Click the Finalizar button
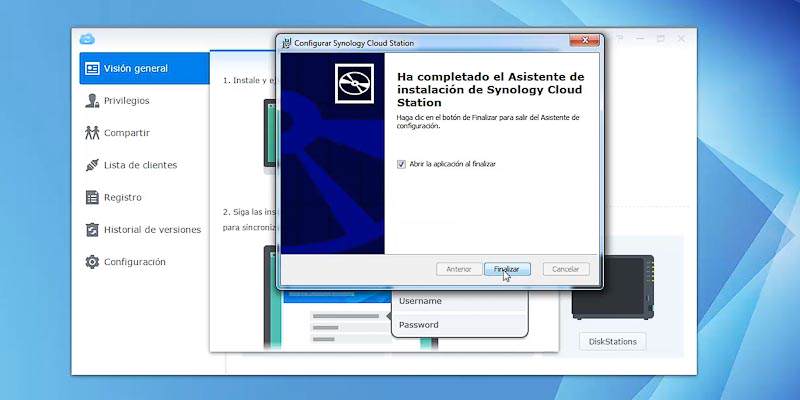Image resolution: width=800 pixels, height=400 pixels. 507,269
